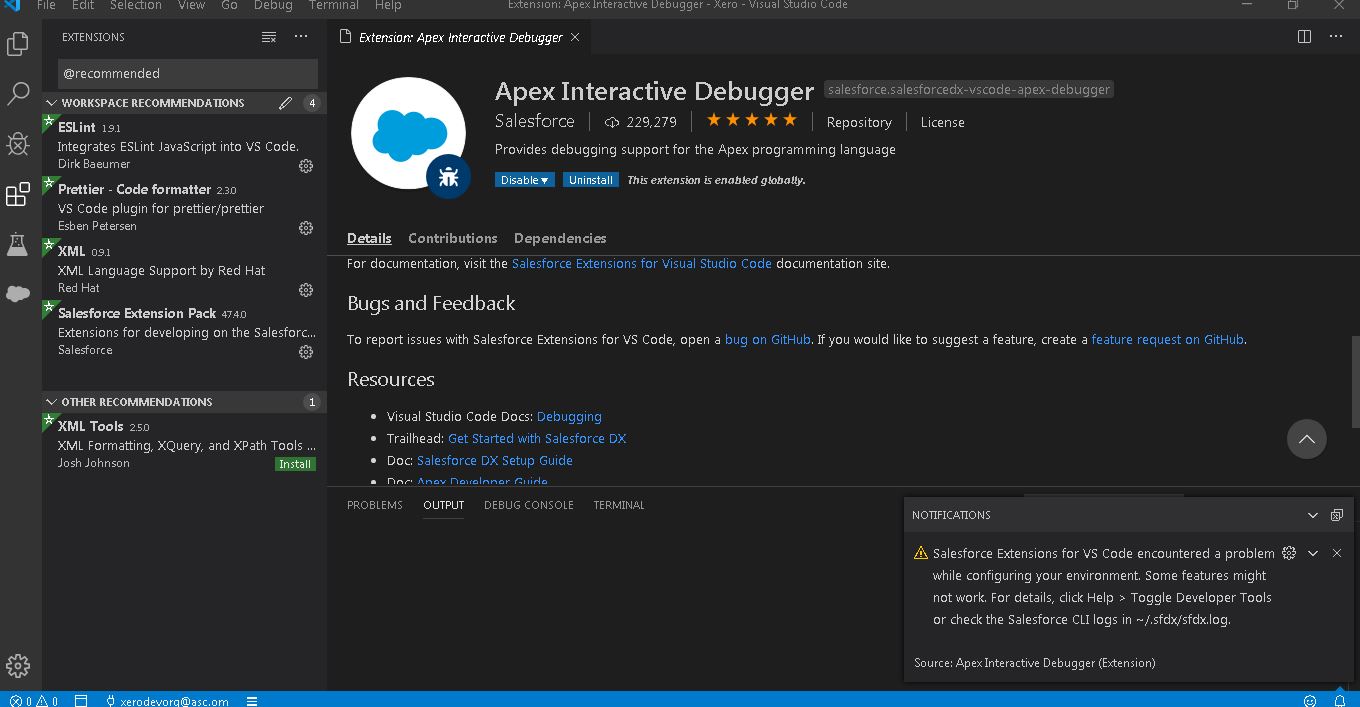Hide the notifications panel with chevron
The width and height of the screenshot is (1360, 707).
(1313, 515)
